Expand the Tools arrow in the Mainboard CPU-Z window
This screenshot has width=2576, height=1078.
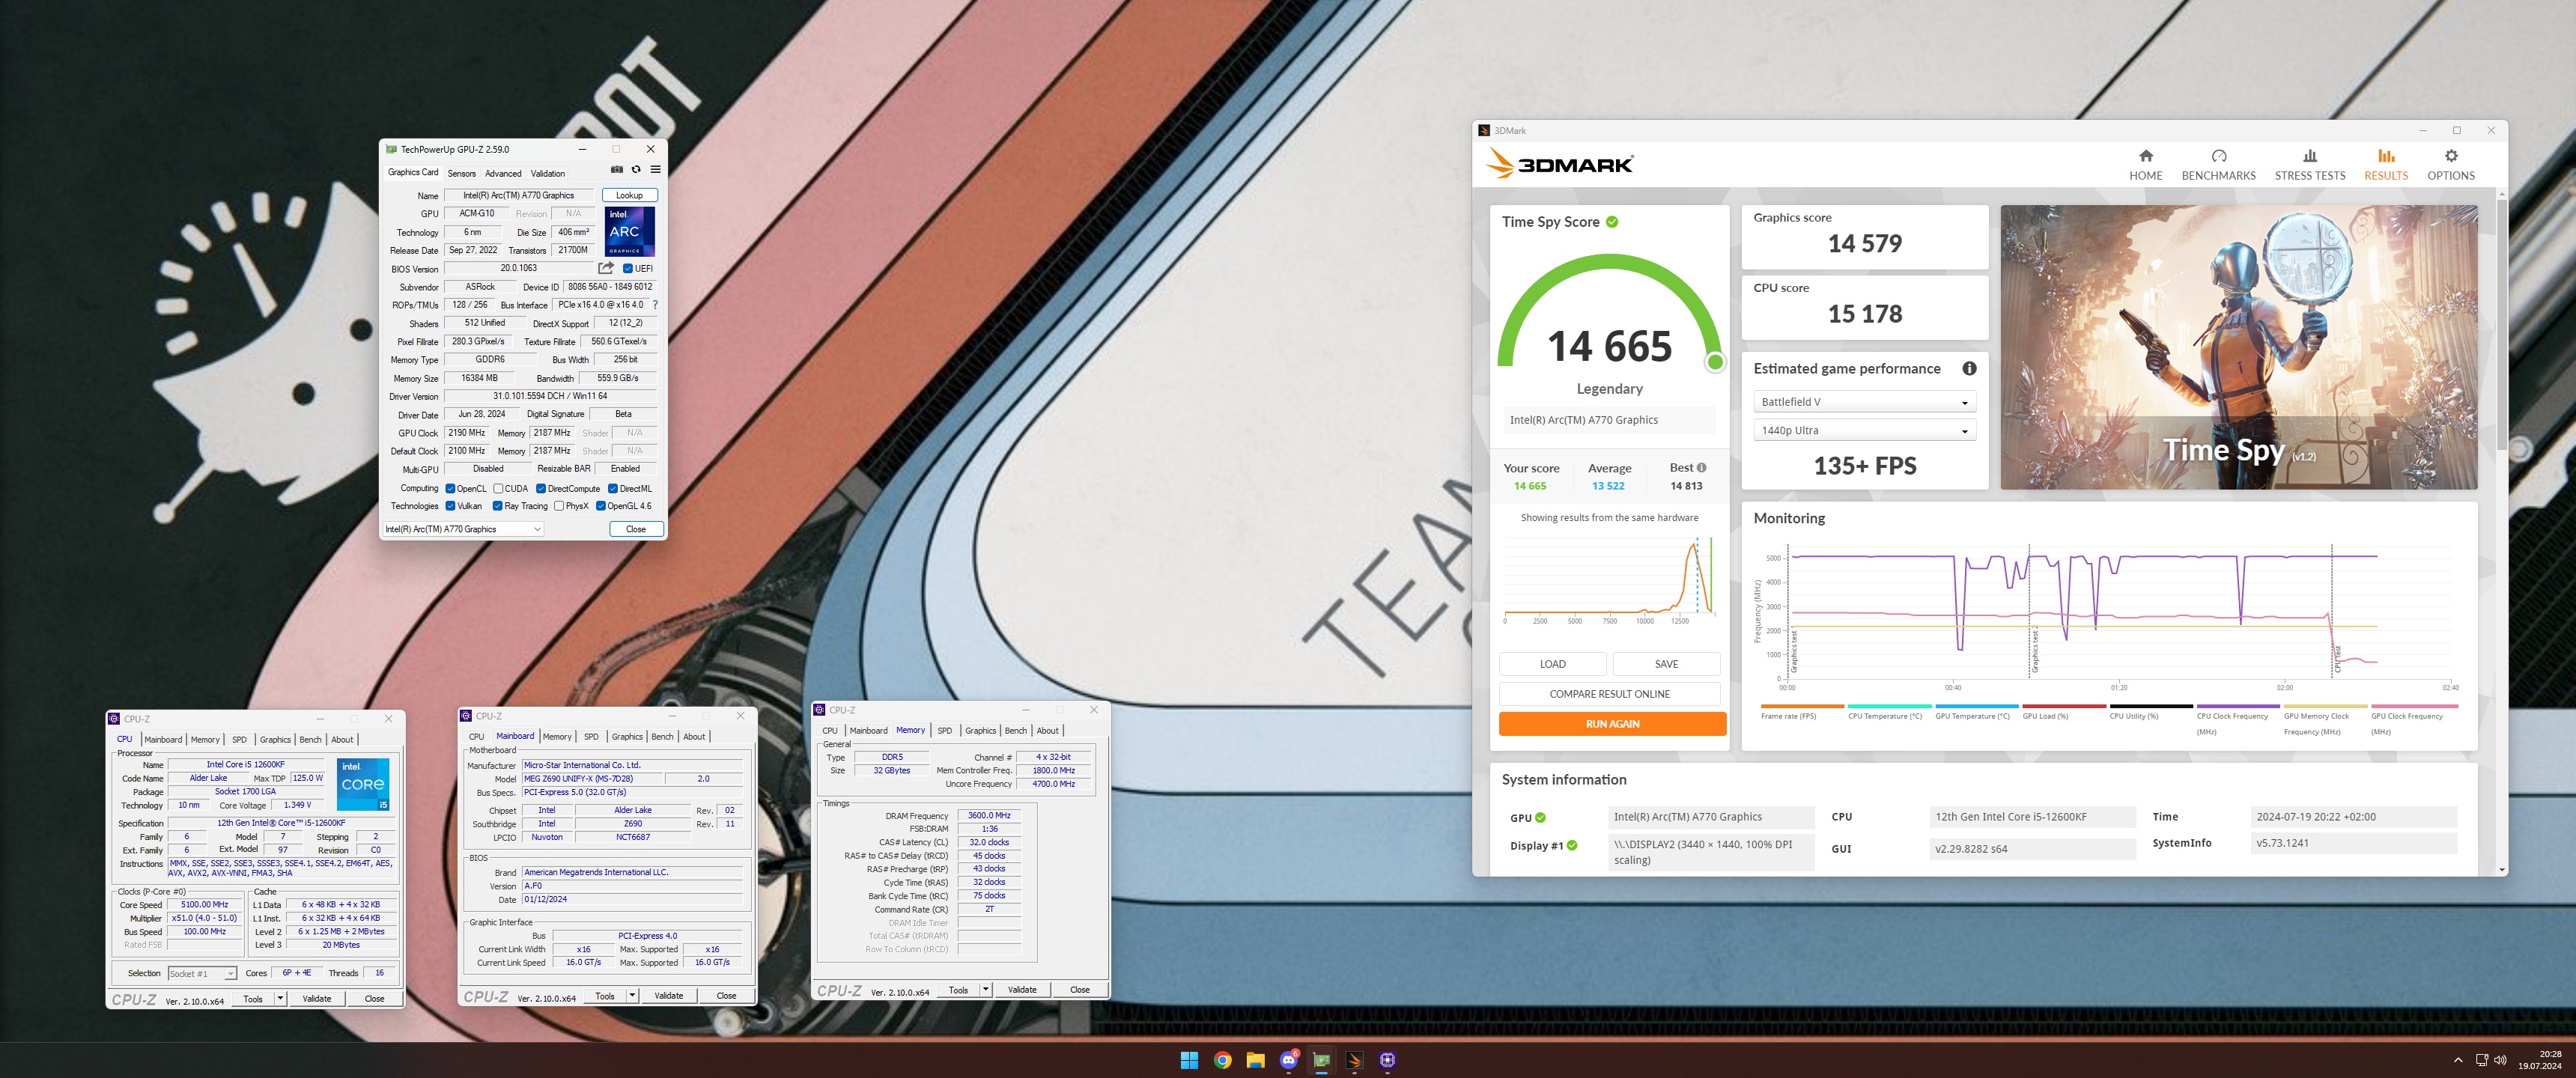pyautogui.click(x=632, y=996)
